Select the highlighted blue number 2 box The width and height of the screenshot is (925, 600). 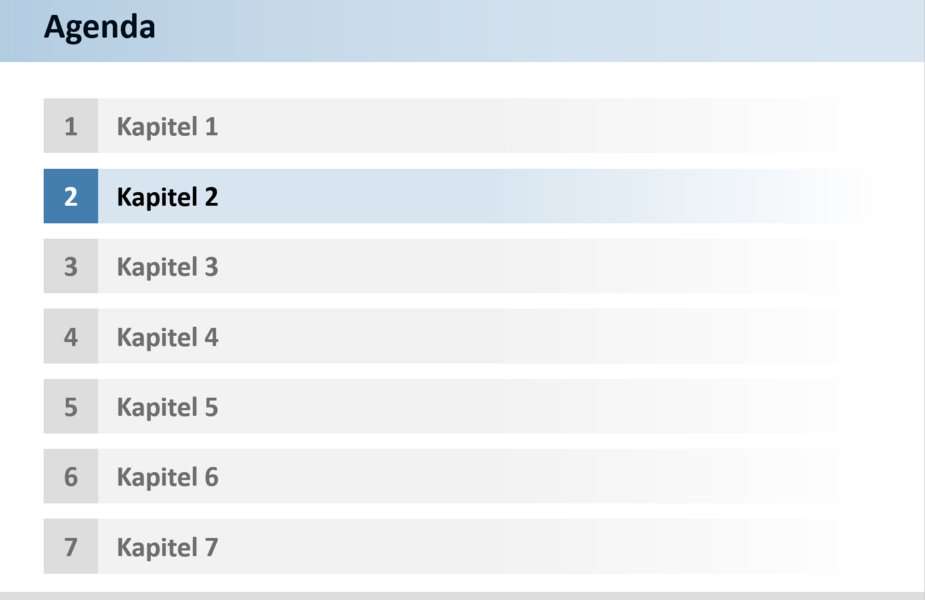71,196
